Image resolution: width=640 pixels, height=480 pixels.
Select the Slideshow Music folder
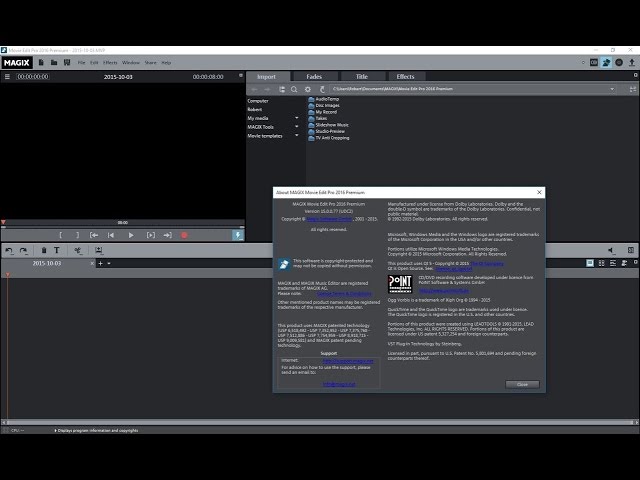[329, 125]
